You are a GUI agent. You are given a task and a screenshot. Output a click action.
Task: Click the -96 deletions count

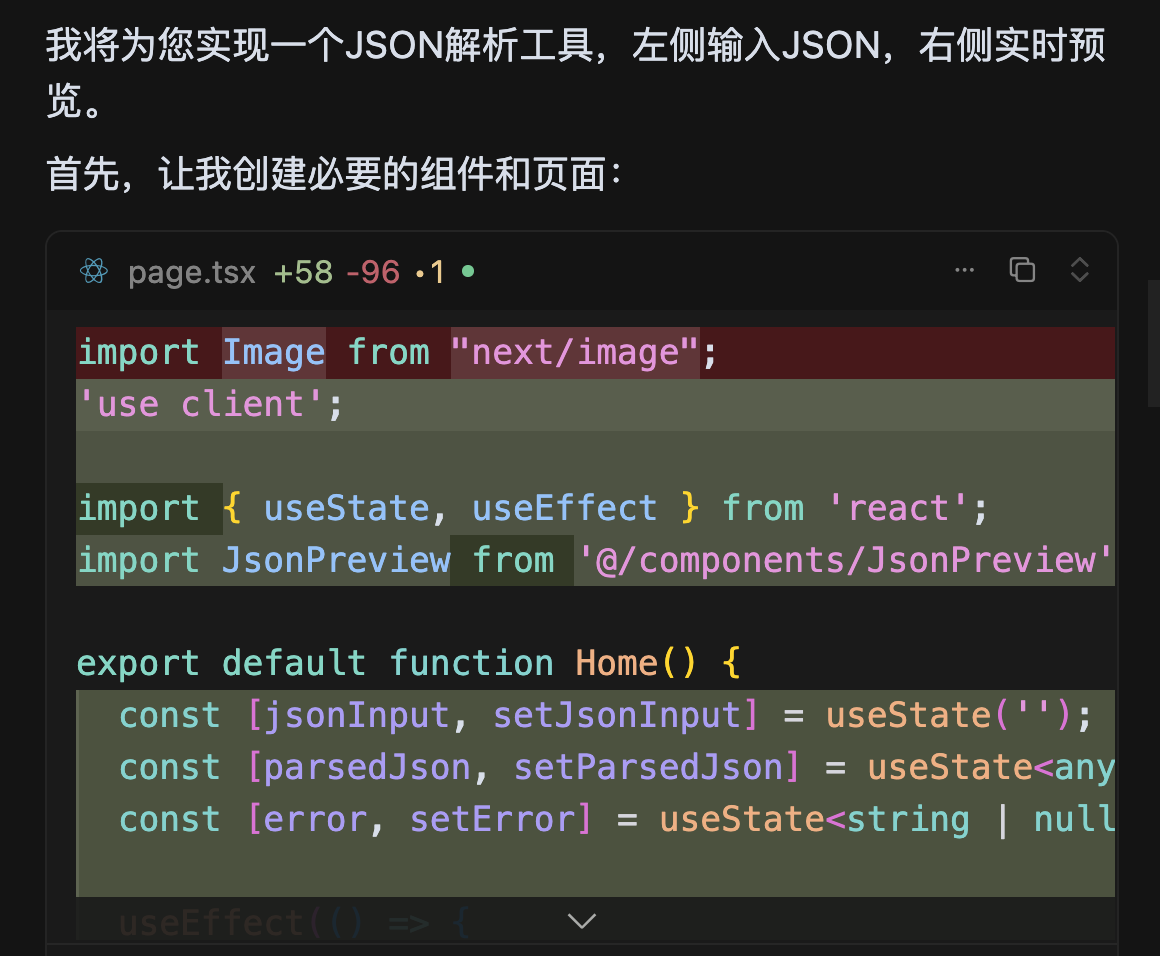click(x=372, y=272)
